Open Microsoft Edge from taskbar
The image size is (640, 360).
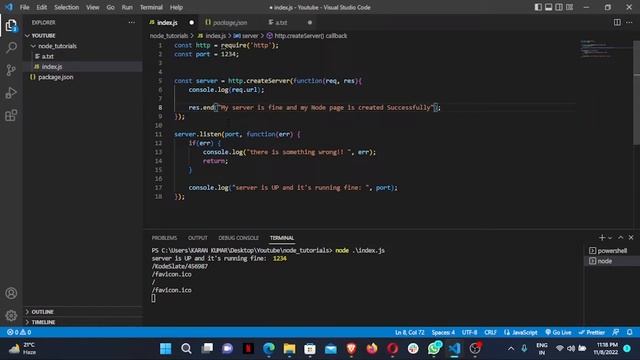coord(269,349)
